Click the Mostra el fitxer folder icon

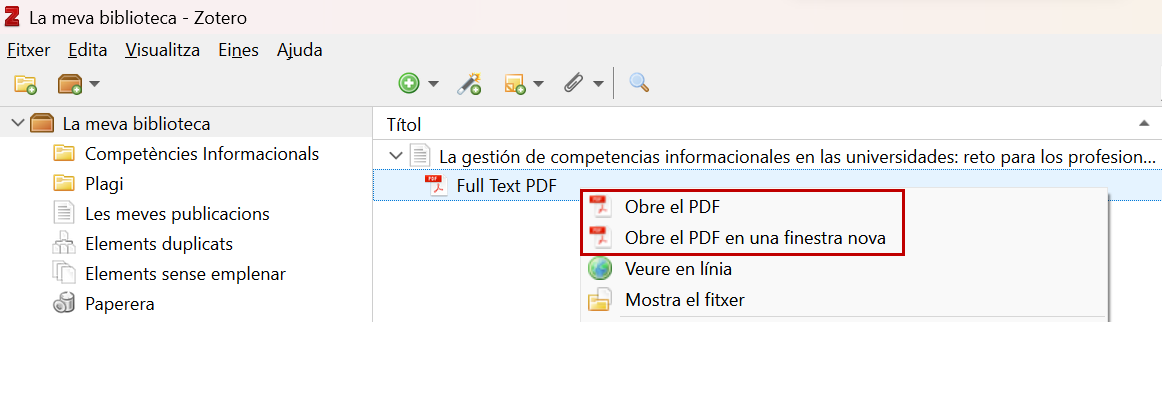point(600,299)
